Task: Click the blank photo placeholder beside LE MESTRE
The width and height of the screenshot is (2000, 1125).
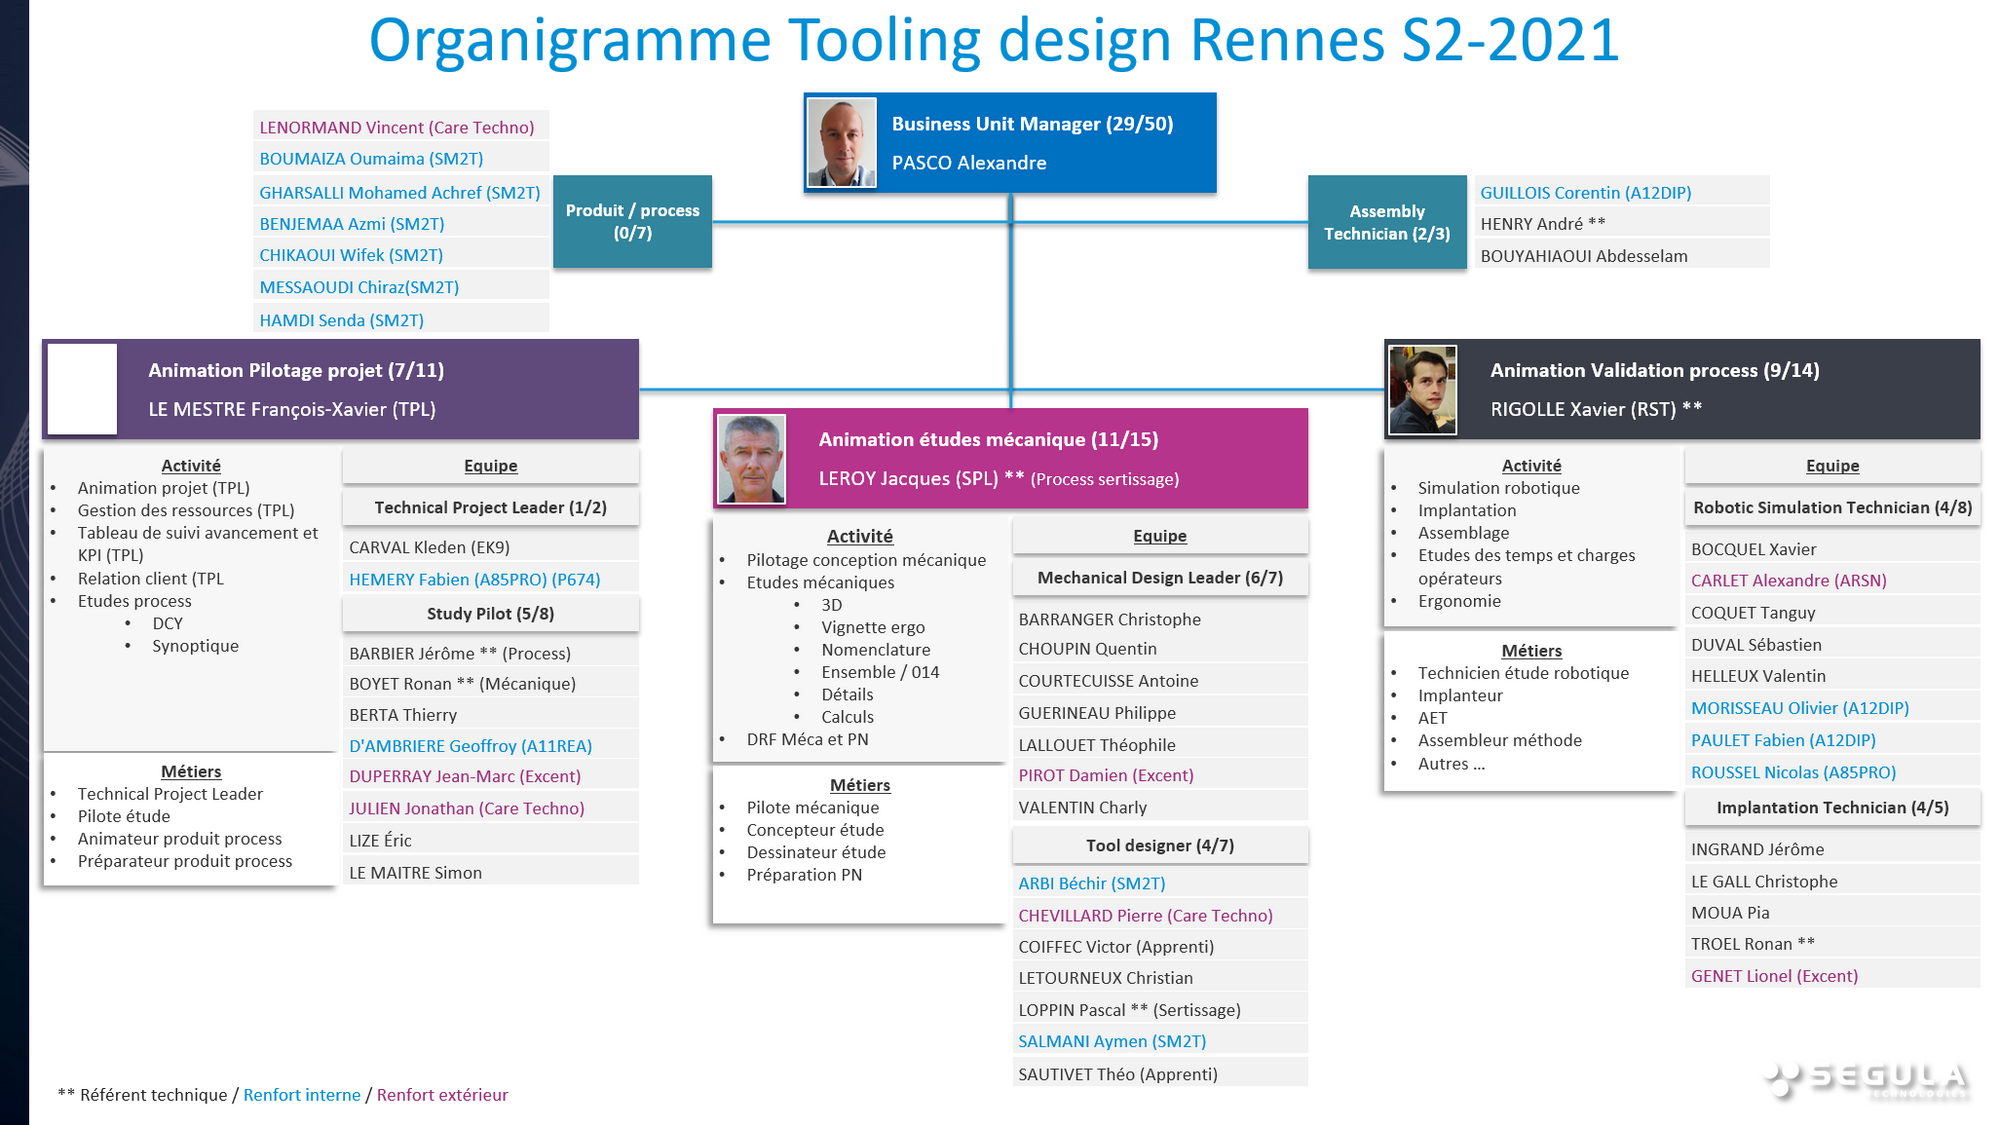Action: tap(82, 389)
